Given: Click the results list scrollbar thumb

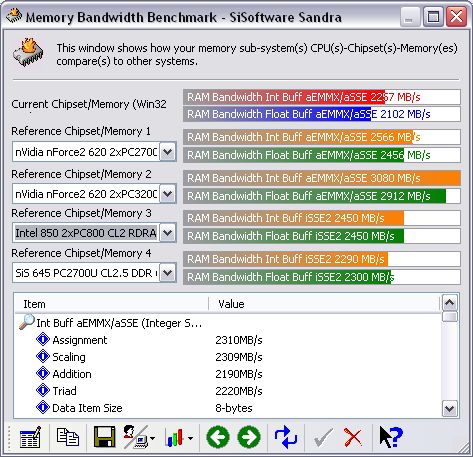Looking at the screenshot, I should click(450, 316).
